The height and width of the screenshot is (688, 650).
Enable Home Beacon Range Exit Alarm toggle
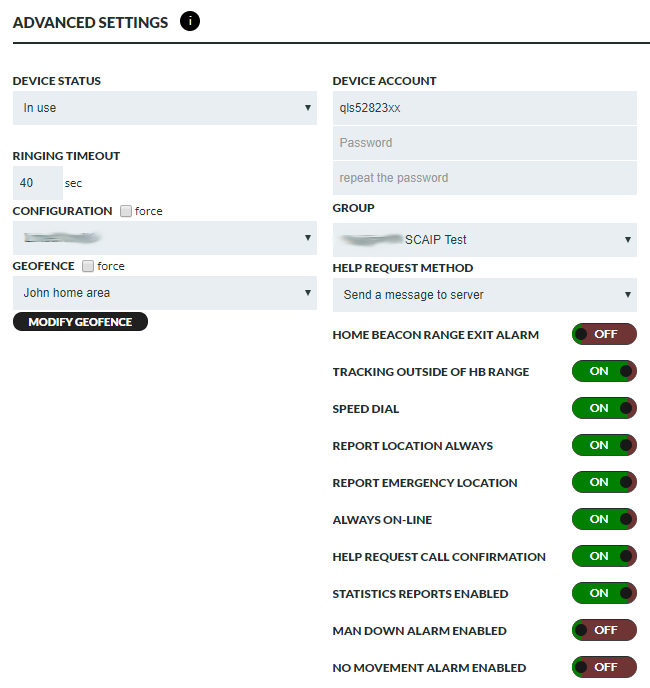pyautogui.click(x=604, y=334)
